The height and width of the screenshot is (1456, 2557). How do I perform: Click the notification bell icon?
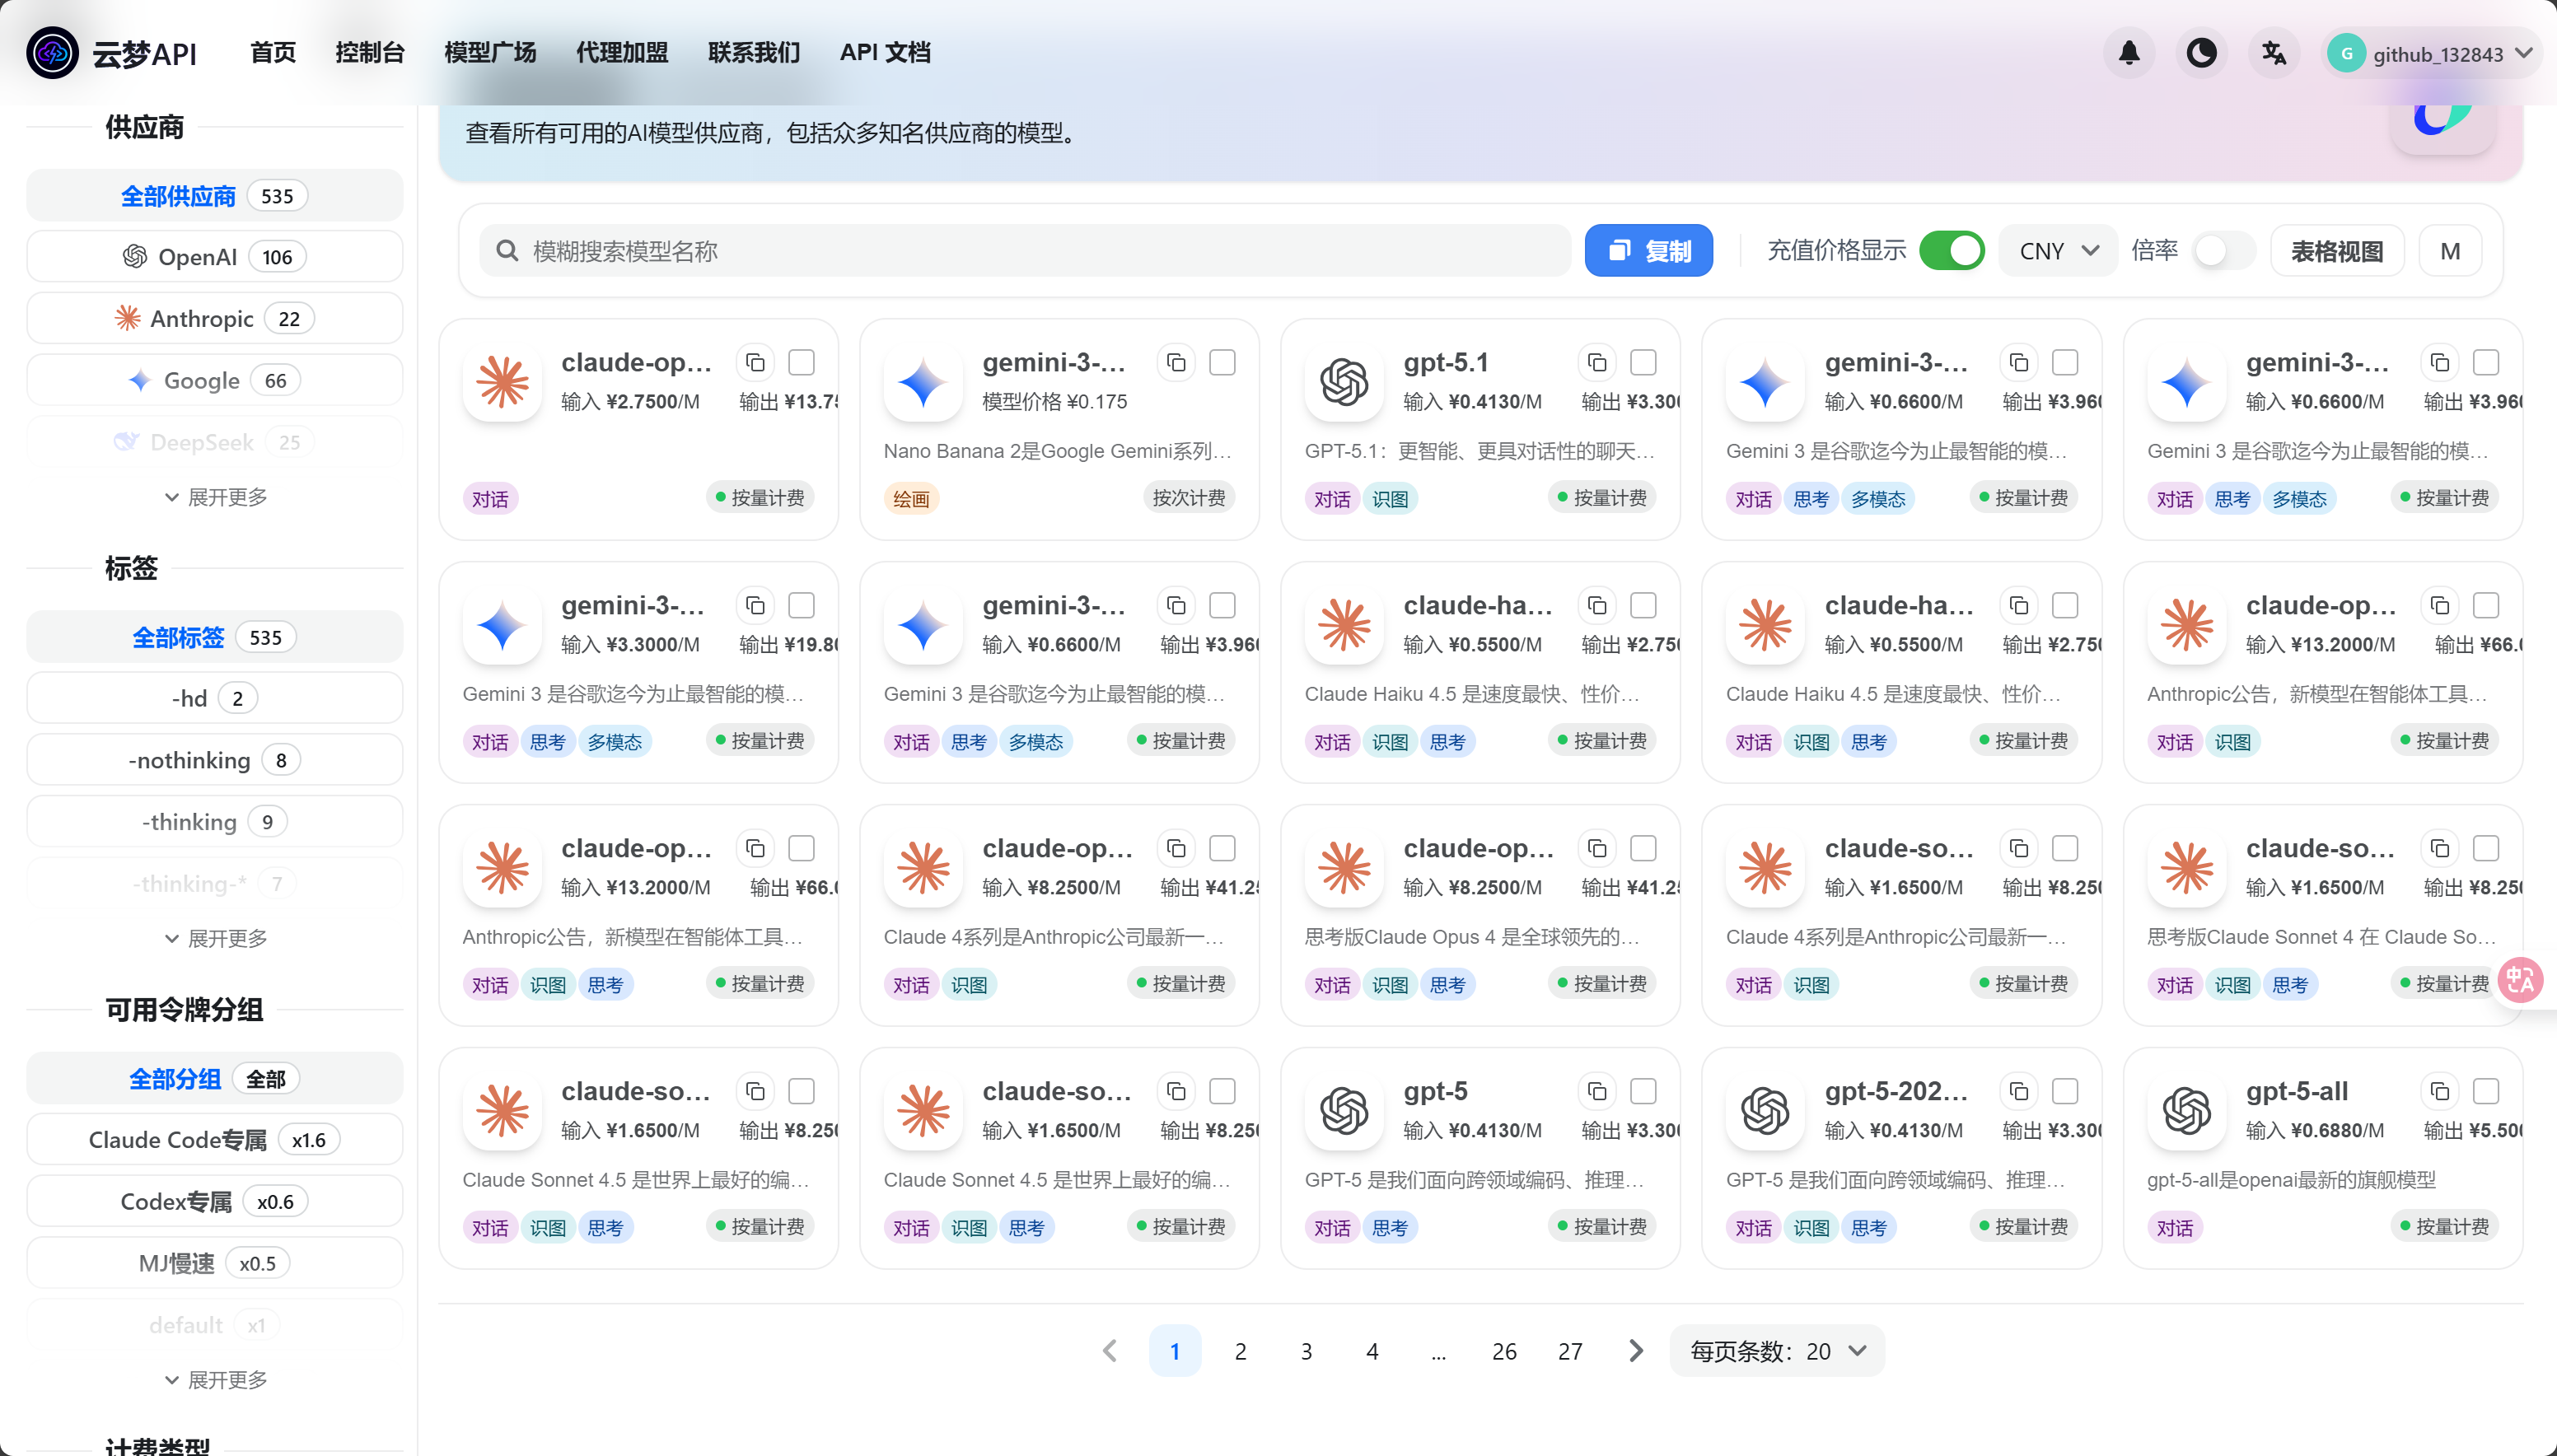[x=2129, y=53]
